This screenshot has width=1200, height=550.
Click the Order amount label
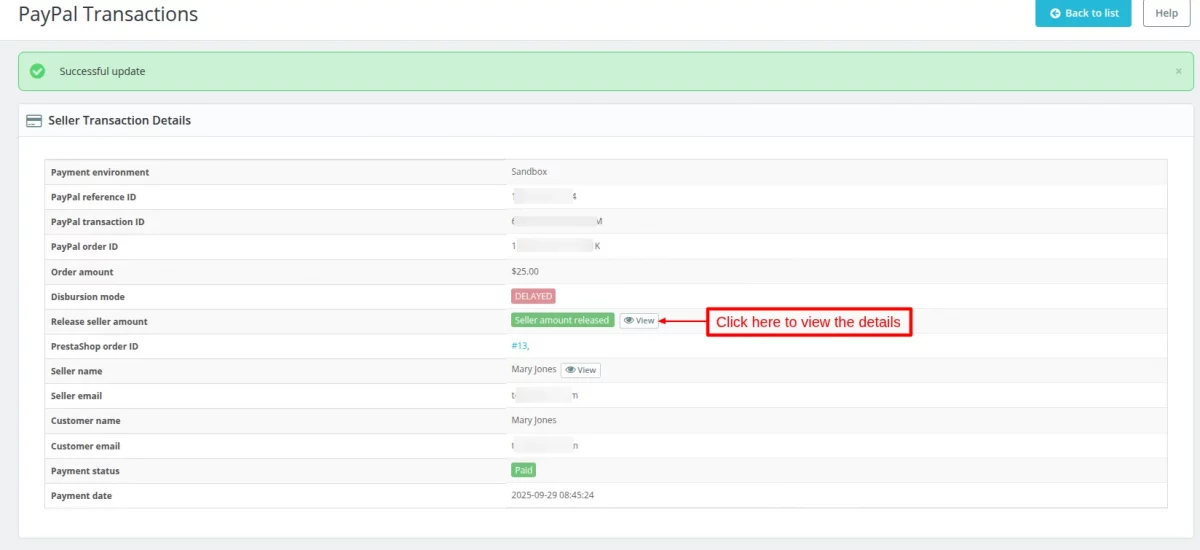[x=82, y=271]
